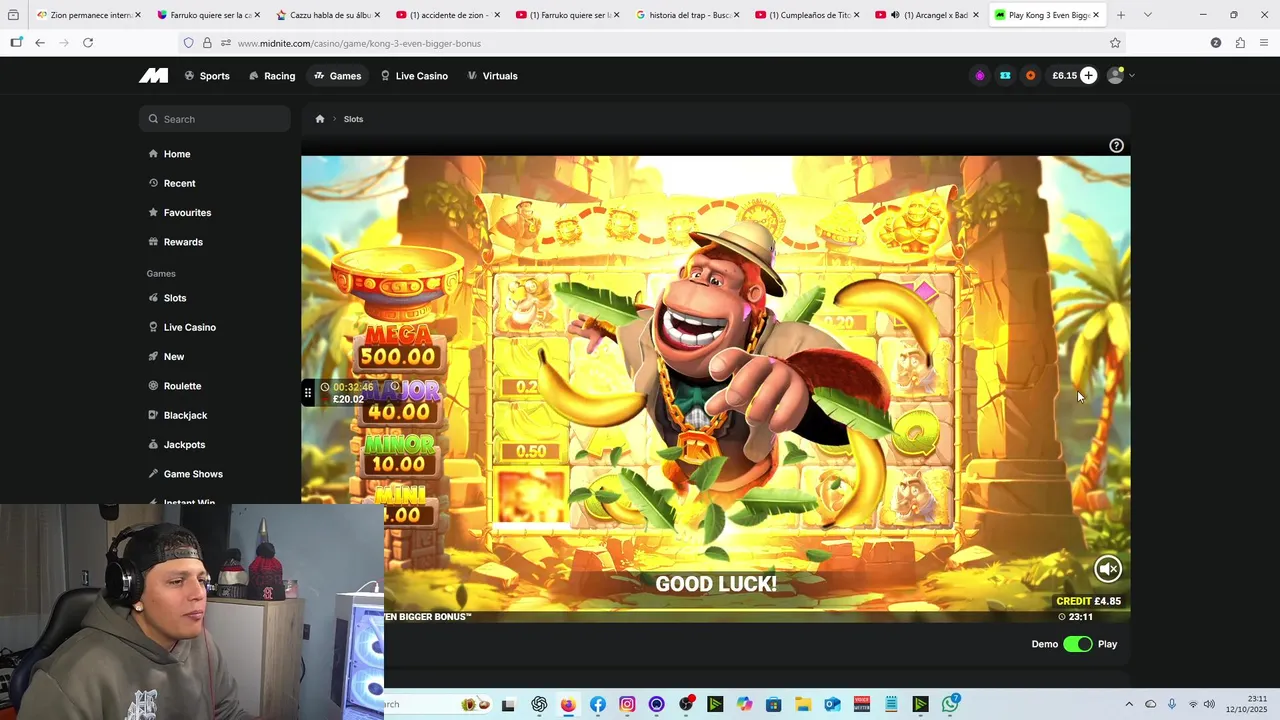Viewport: 1280px width, 720px height.
Task: Open File Explorer from taskbar
Action: click(803, 704)
